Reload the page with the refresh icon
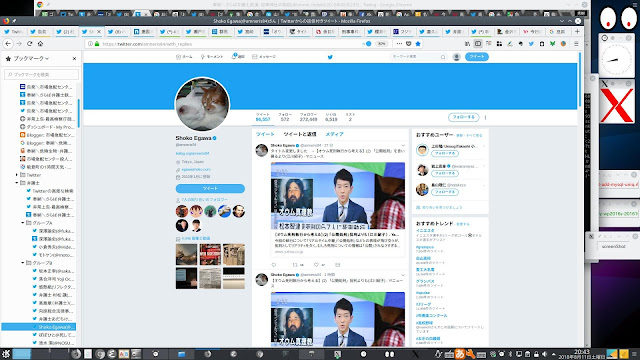Viewport: 640px width, 360px height. [x=29, y=44]
